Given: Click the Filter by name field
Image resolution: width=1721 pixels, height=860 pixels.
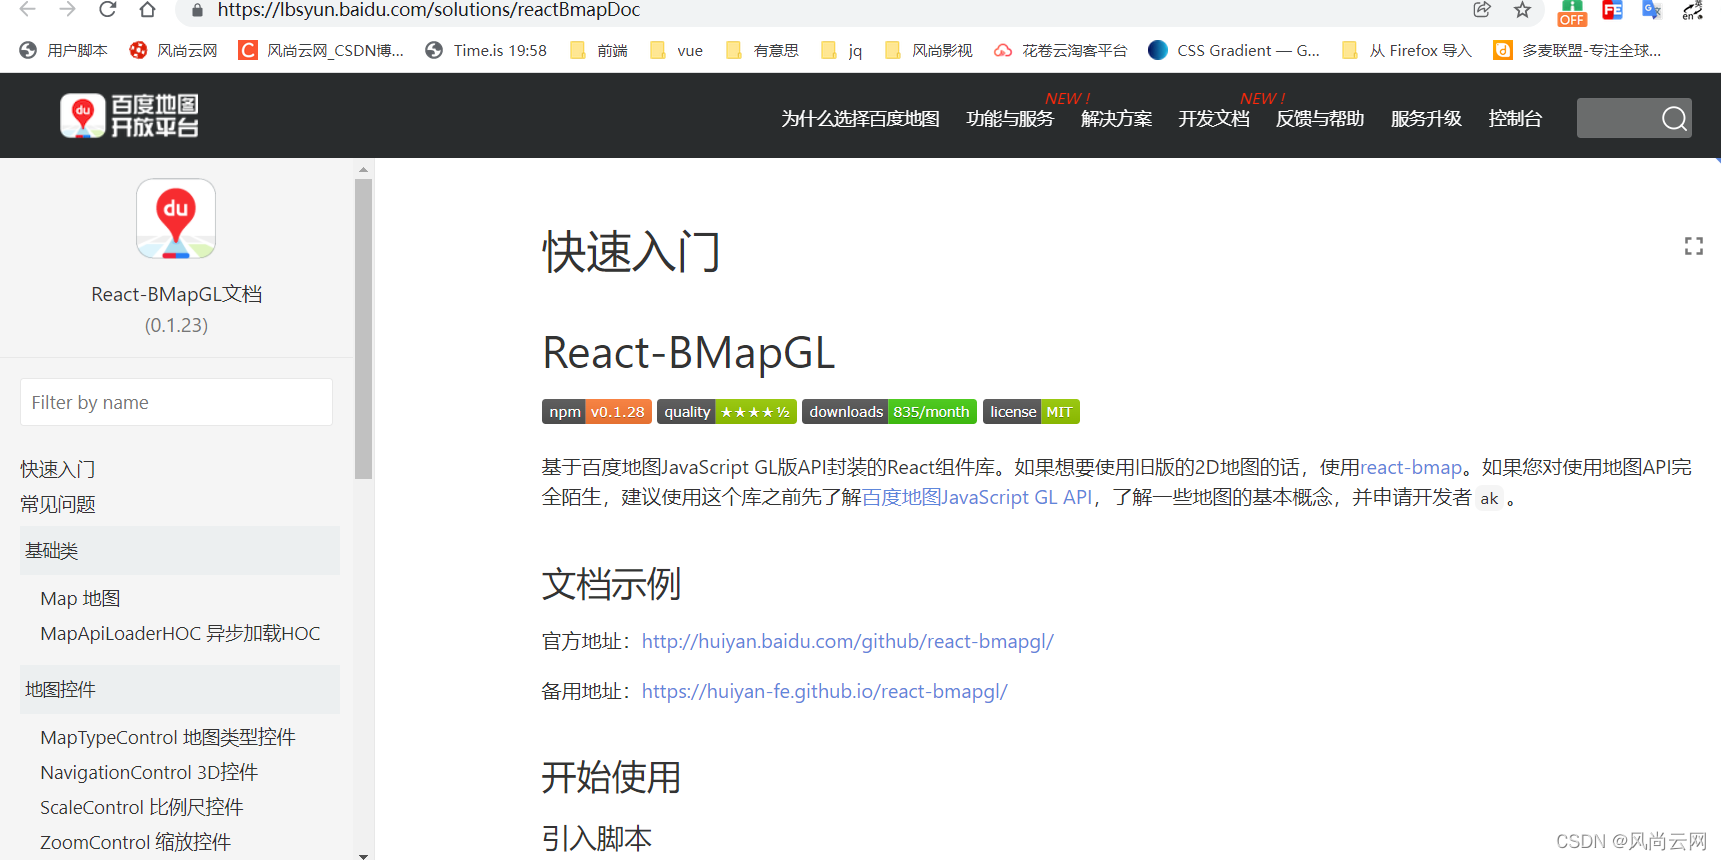Looking at the screenshot, I should point(176,402).
